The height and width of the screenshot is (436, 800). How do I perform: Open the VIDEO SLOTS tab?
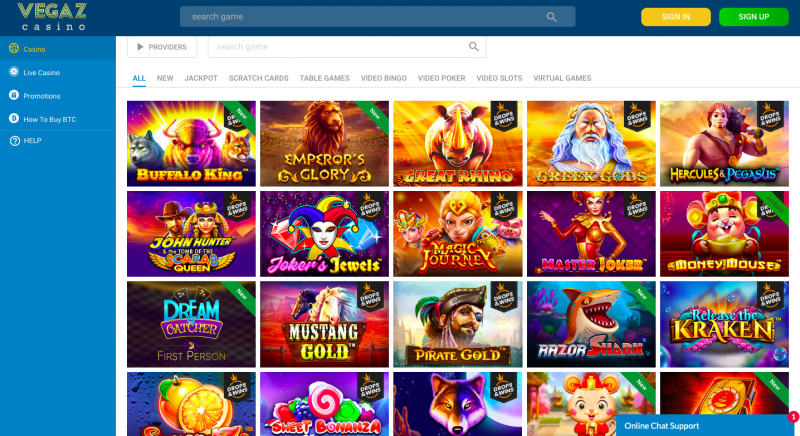pos(499,78)
